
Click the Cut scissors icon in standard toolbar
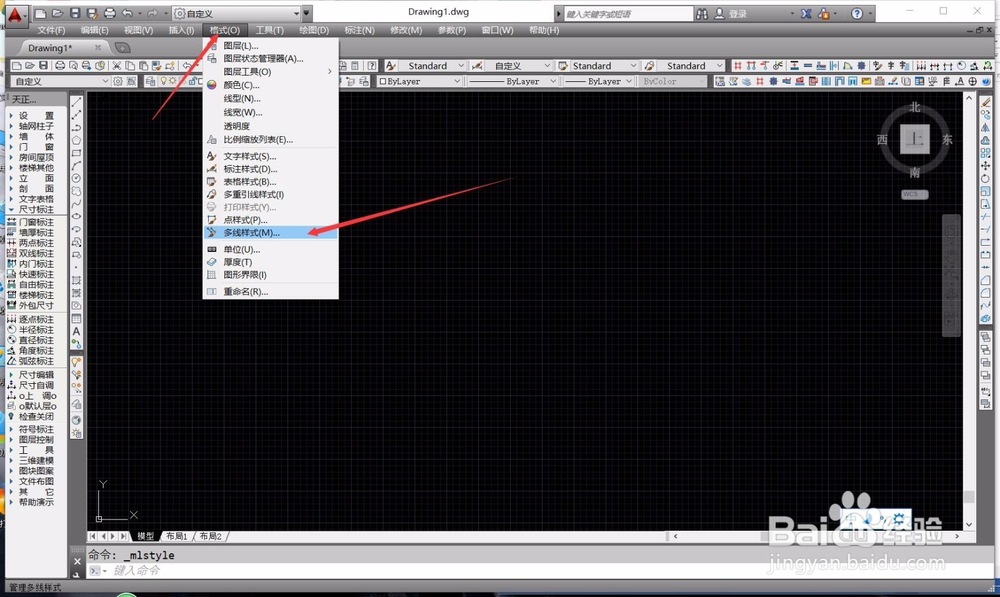coord(117,66)
